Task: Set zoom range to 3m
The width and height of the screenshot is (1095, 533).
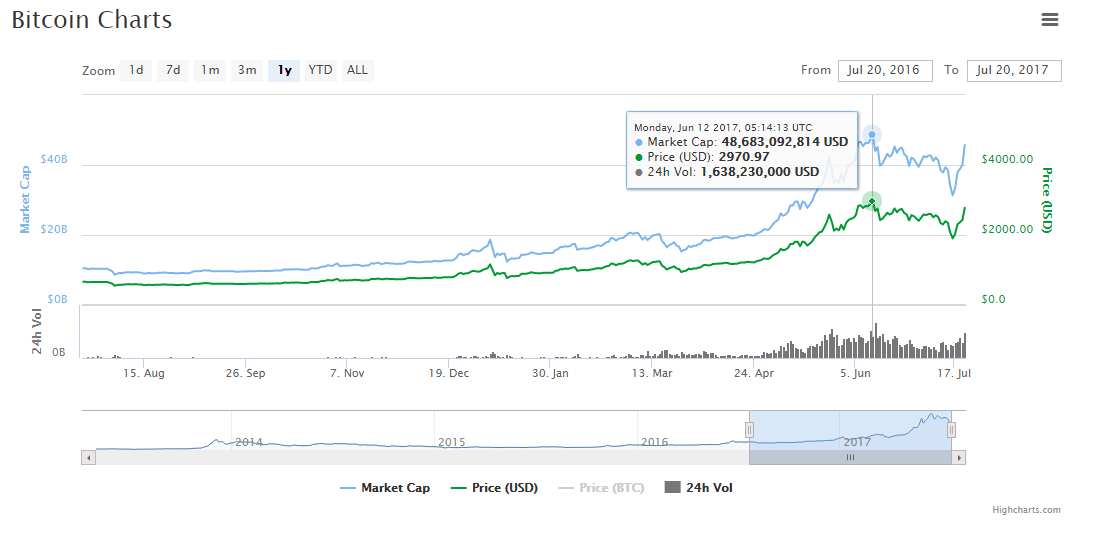Action: click(x=247, y=71)
